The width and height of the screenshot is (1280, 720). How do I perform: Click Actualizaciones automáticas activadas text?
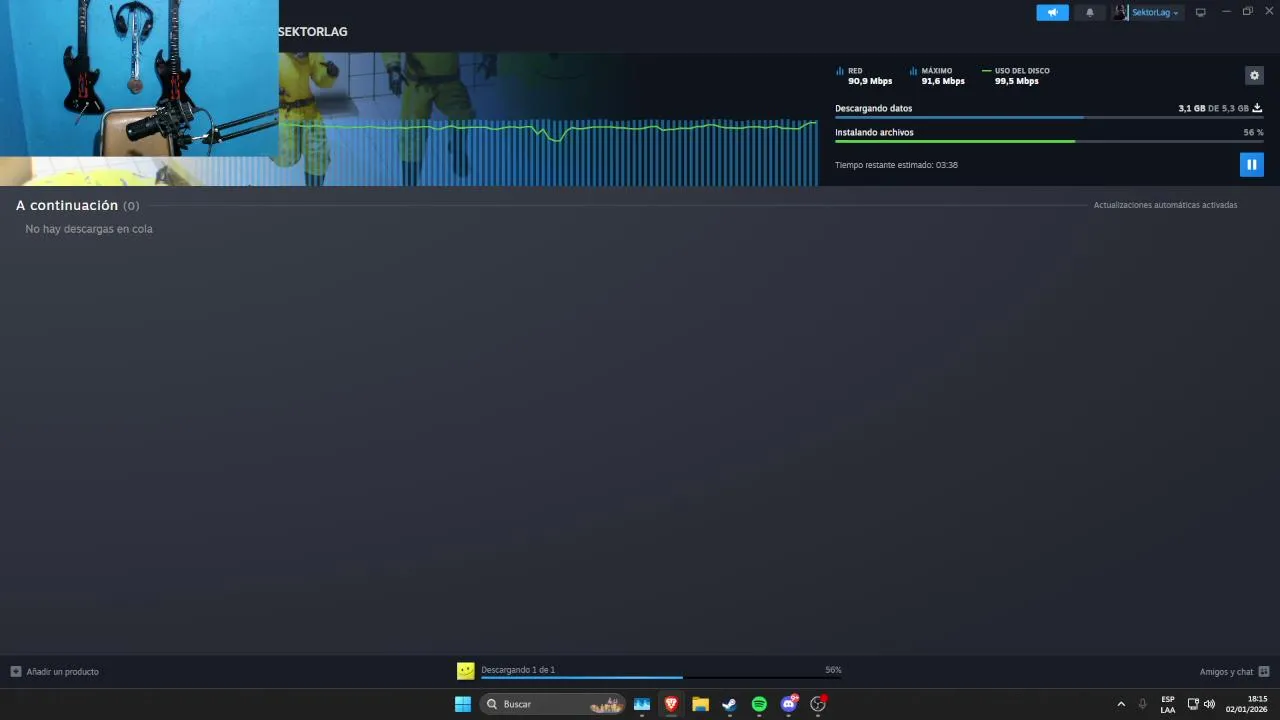tap(1165, 205)
